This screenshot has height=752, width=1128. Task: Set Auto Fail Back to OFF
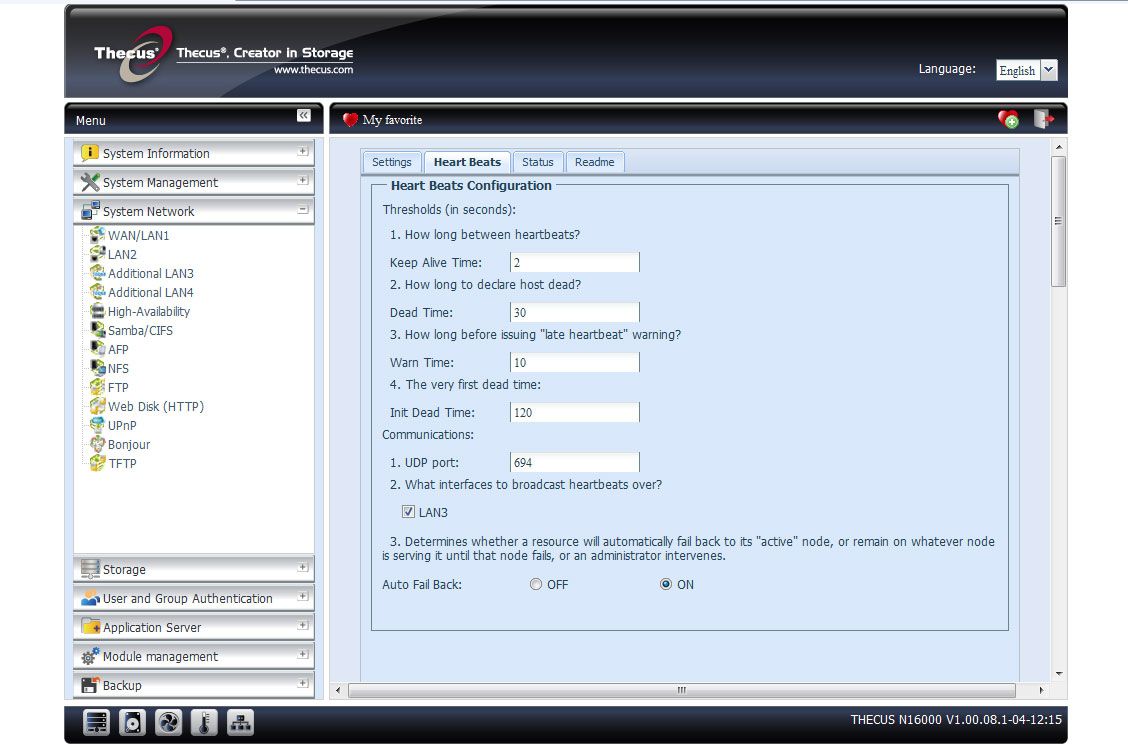point(535,584)
